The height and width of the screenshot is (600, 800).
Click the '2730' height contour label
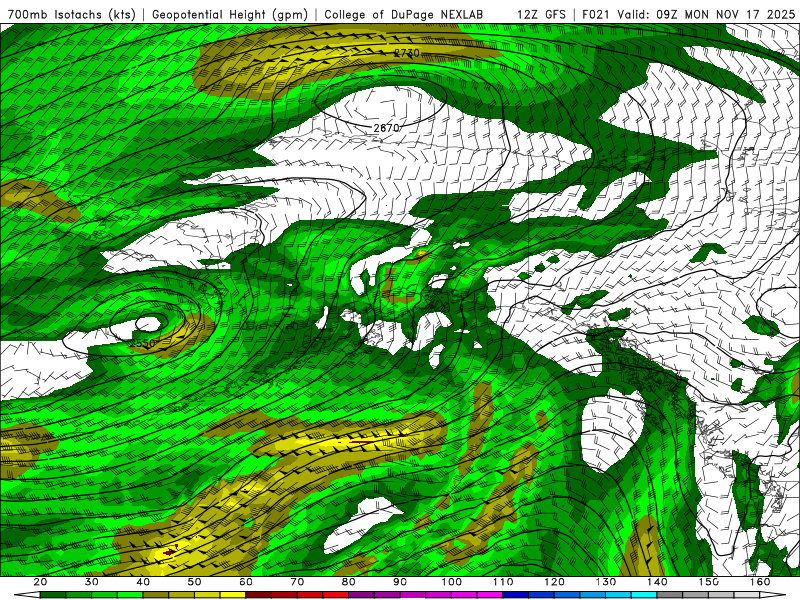coord(407,53)
